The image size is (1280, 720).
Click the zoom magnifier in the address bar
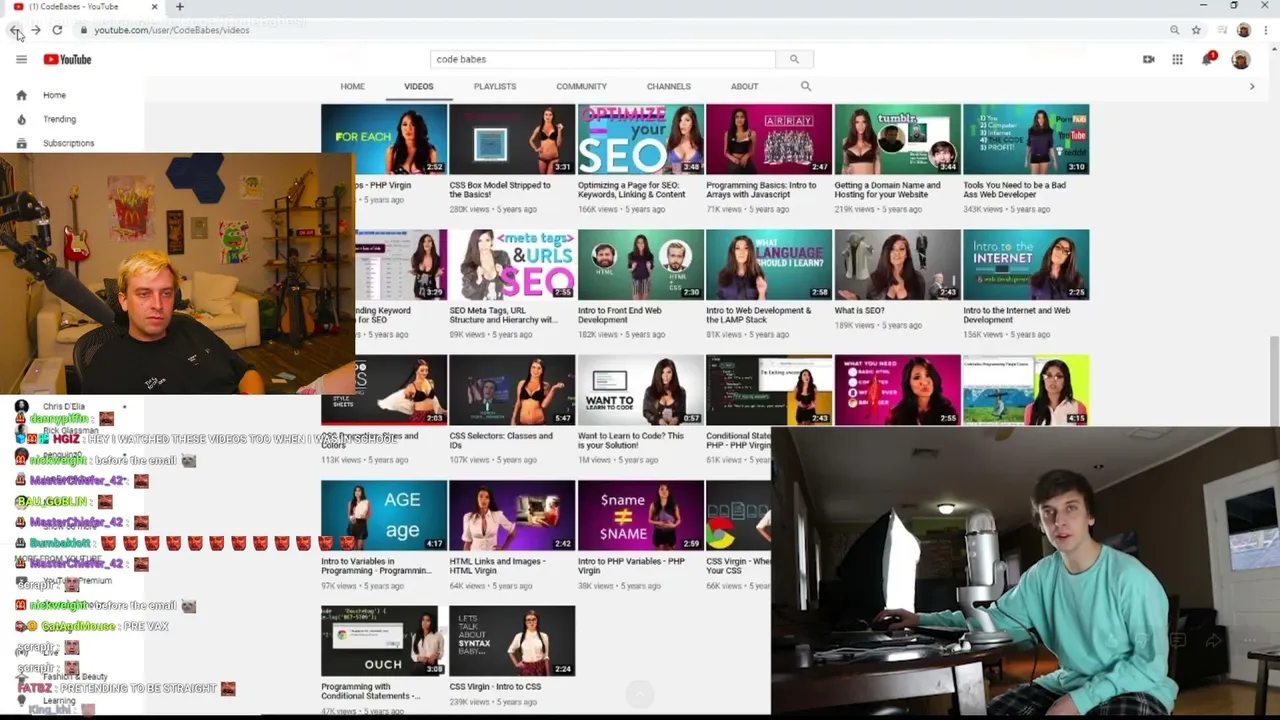1175,31
